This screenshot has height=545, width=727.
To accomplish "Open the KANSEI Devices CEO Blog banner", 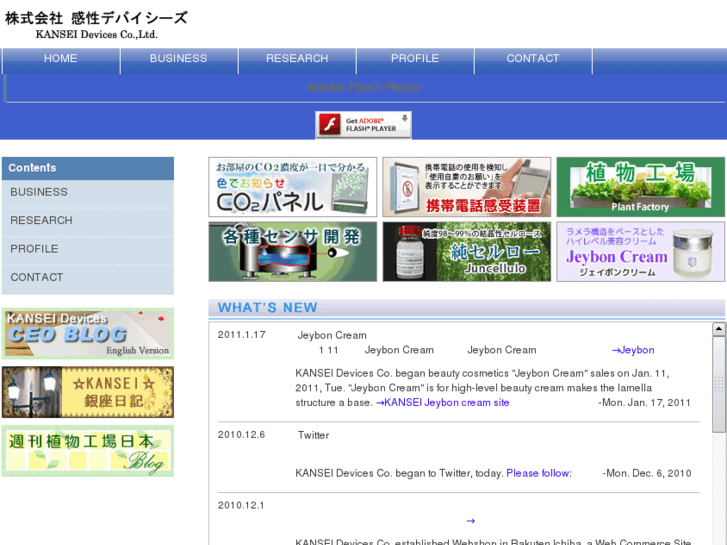I will coord(88,333).
